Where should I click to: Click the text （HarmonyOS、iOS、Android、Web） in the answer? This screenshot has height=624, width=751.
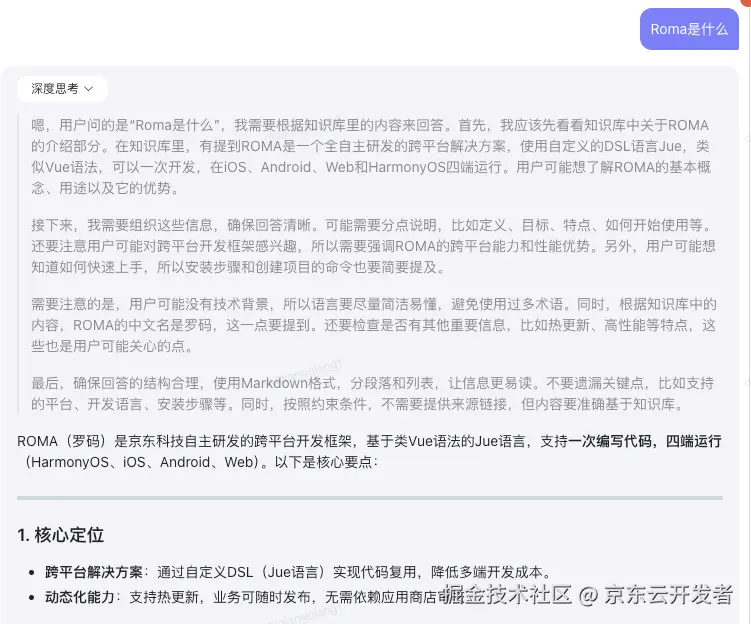click(140, 463)
